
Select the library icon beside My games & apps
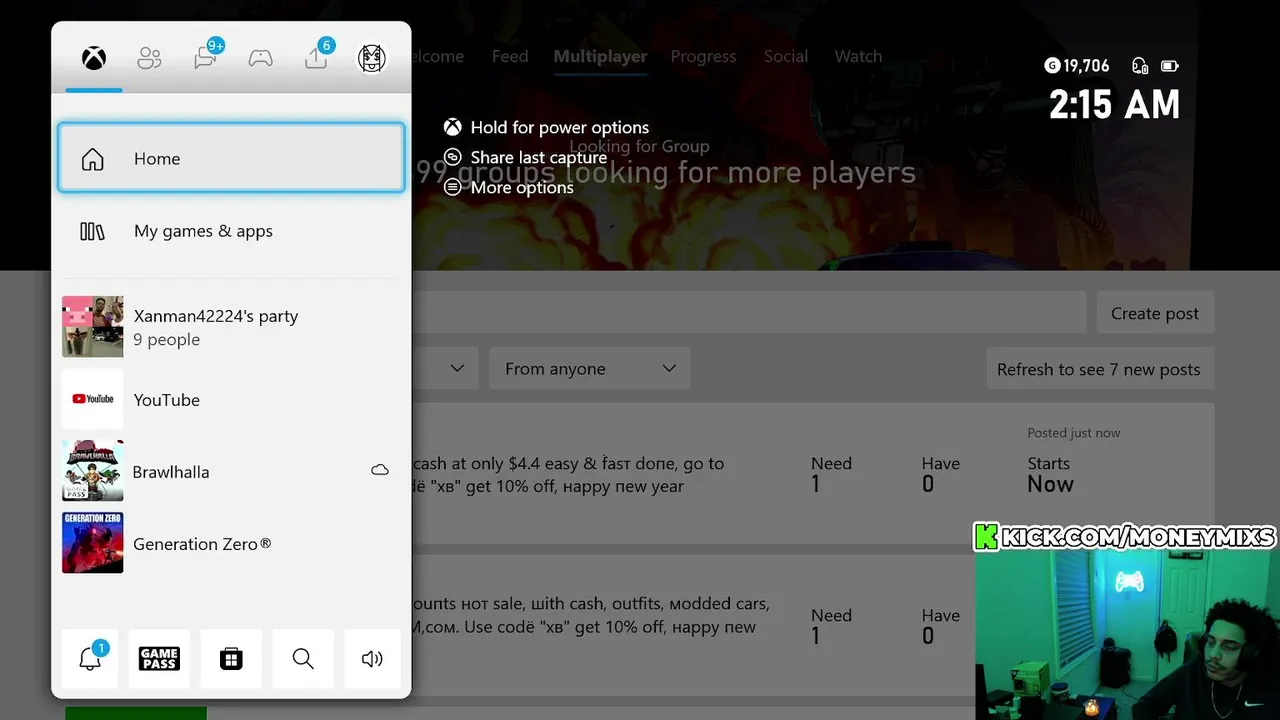tap(92, 231)
